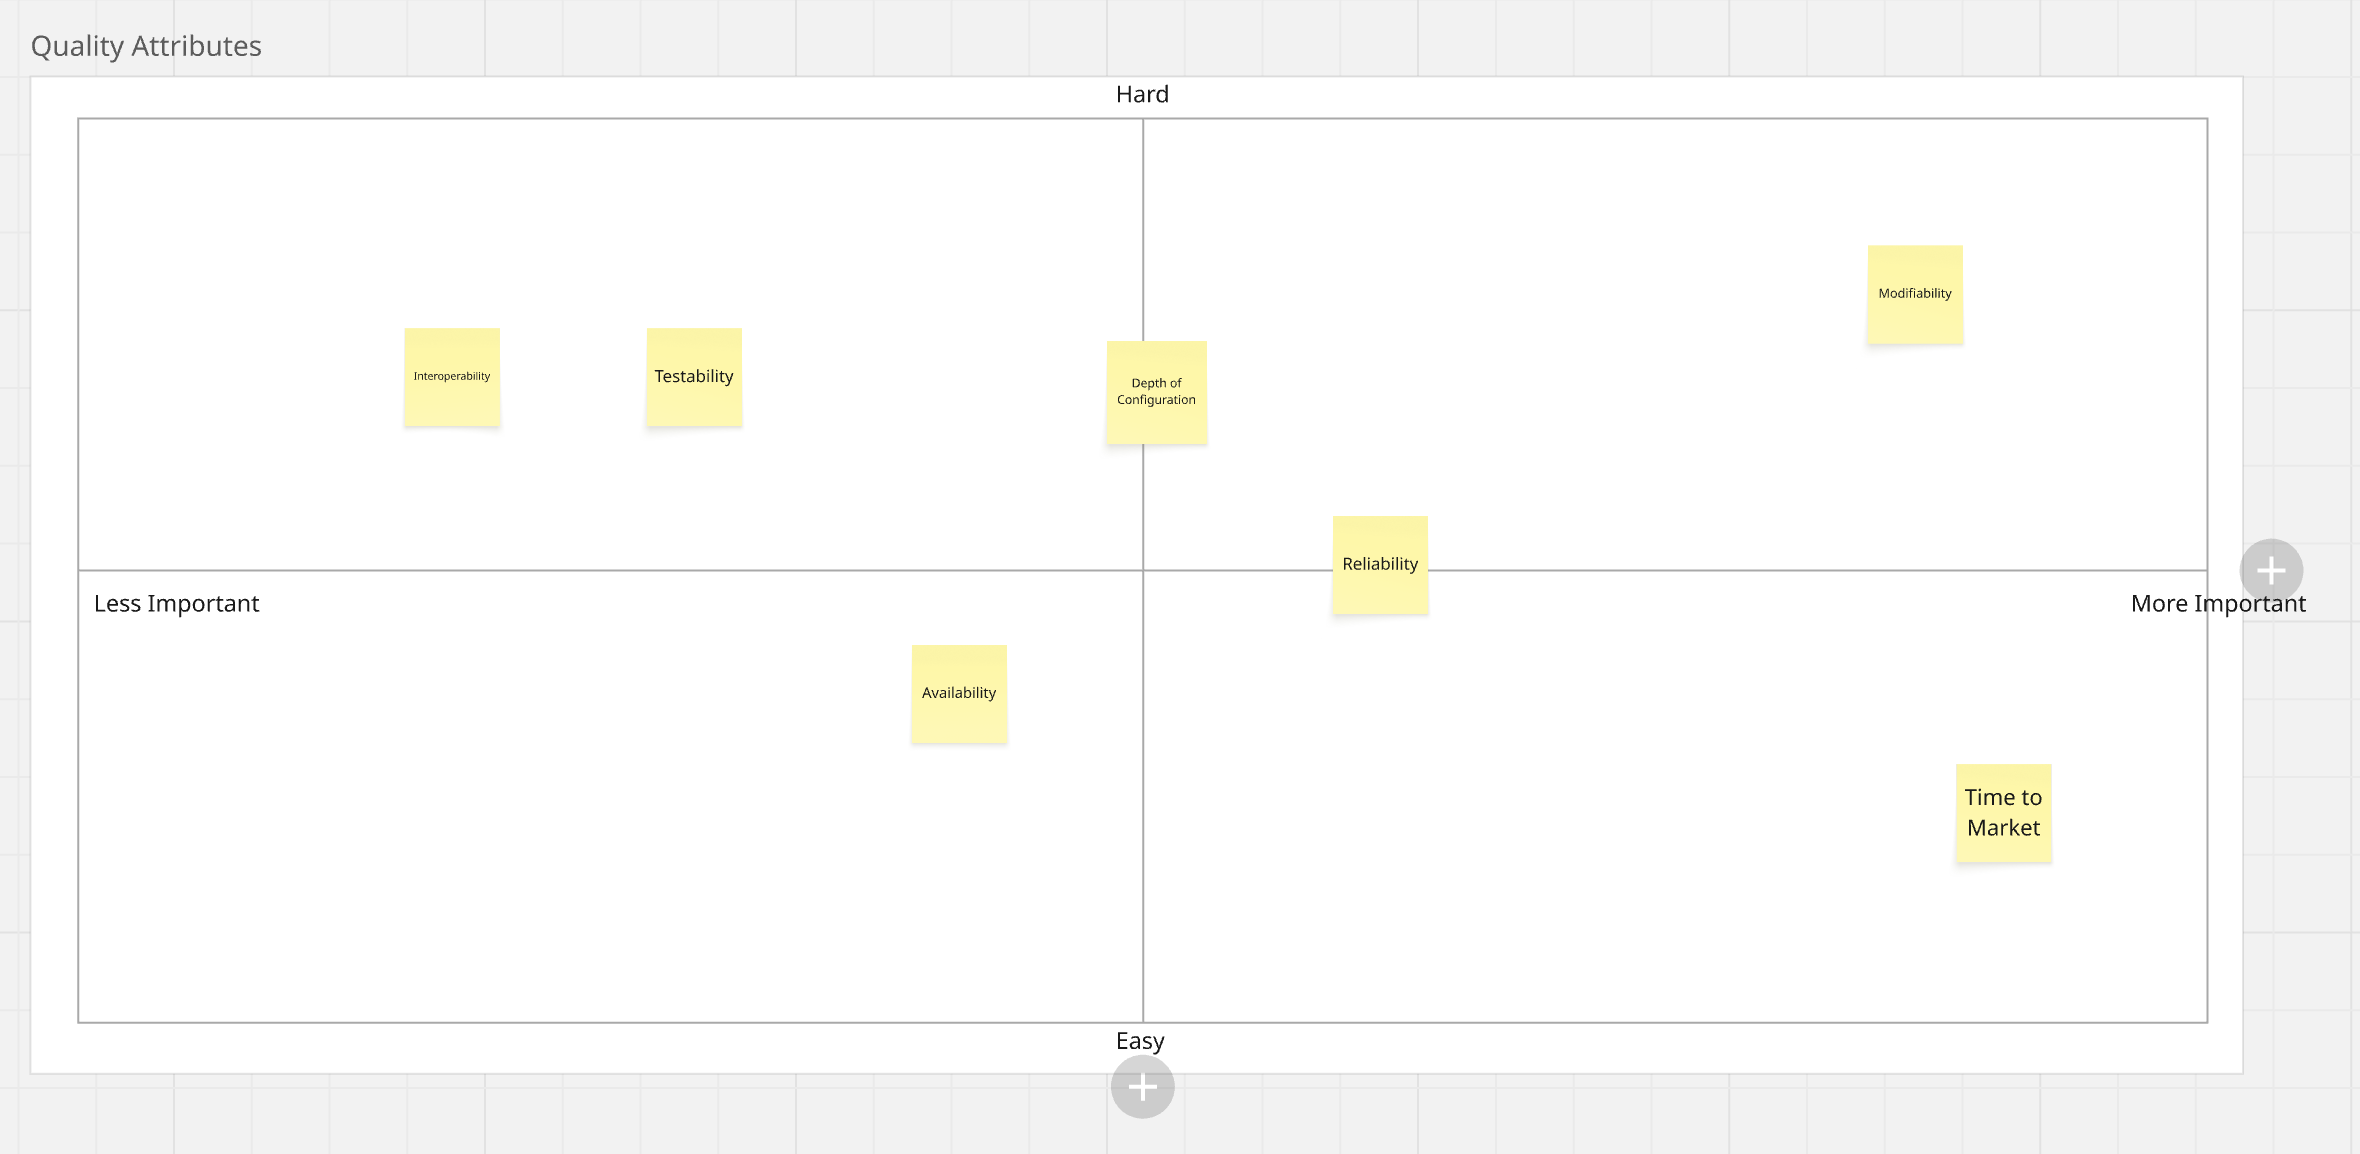The width and height of the screenshot is (2360, 1154).
Task: Click the plus button beside More Important
Action: [x=2271, y=571]
